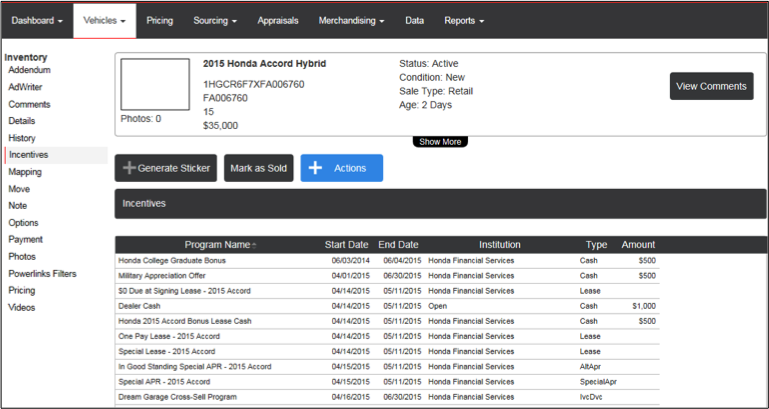This screenshot has width=769, height=409.
Task: Click the Open institution cell
Action: coord(437,307)
